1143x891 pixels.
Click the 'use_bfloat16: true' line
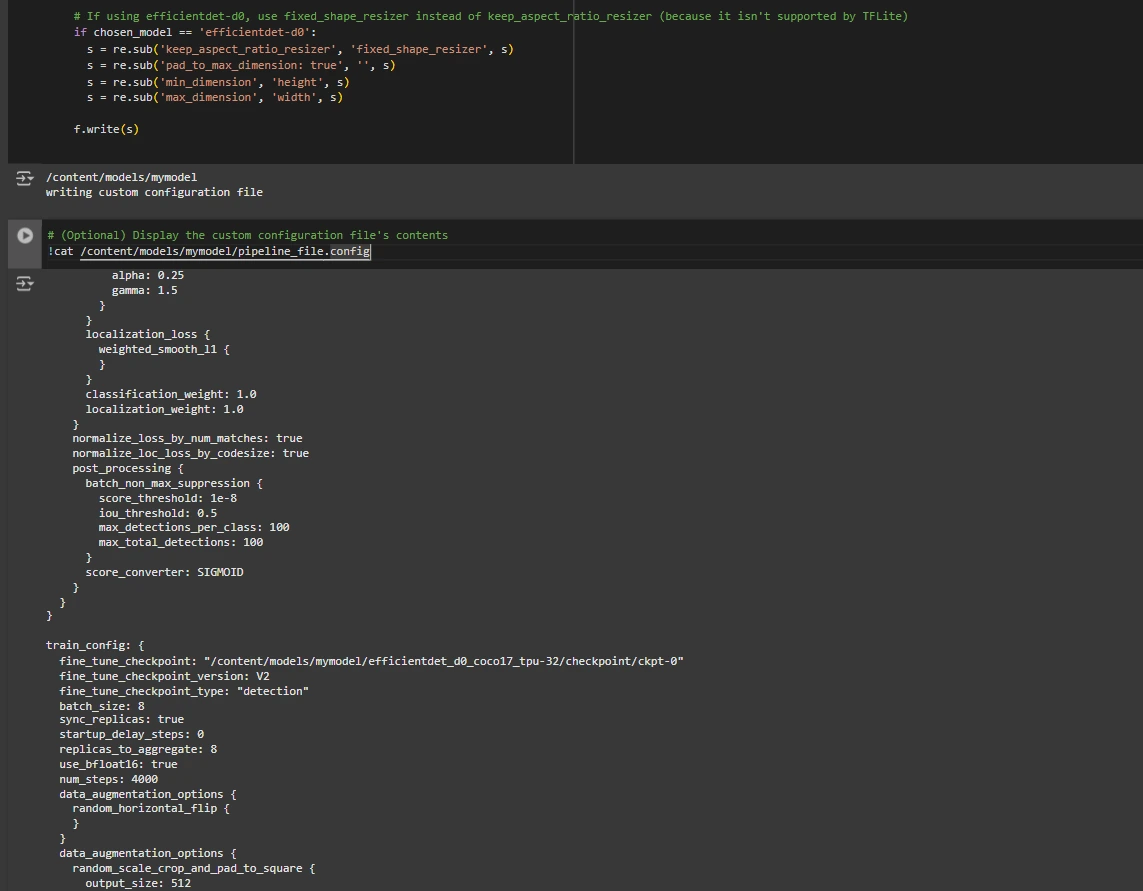118,764
